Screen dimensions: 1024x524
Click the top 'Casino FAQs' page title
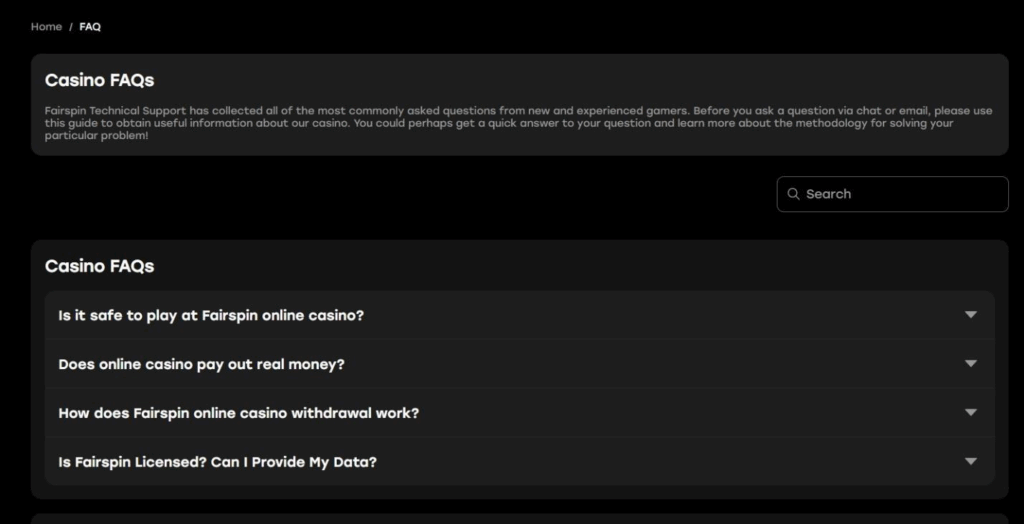pyautogui.click(x=99, y=80)
